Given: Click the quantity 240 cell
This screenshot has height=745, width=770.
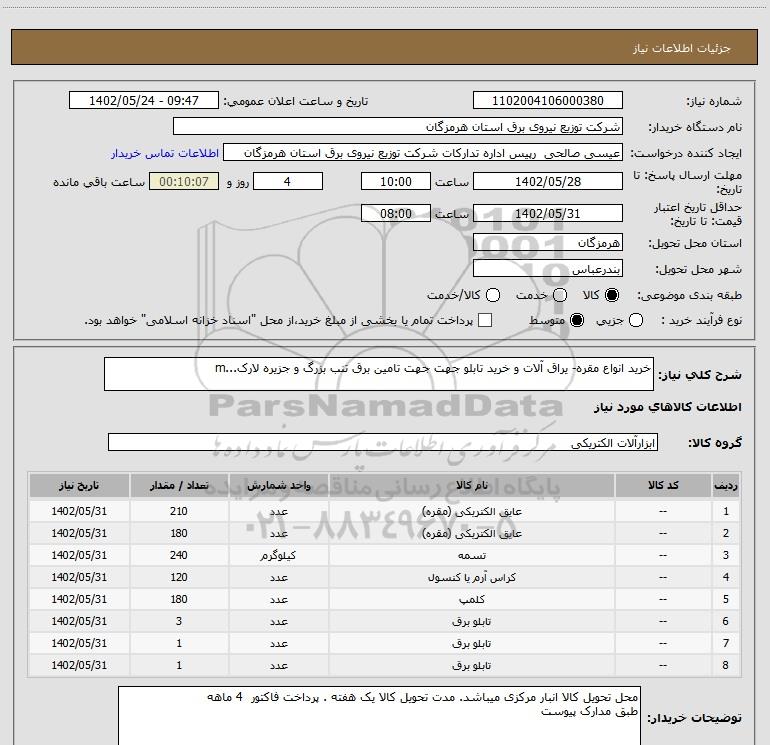Looking at the screenshot, I should 179,555.
